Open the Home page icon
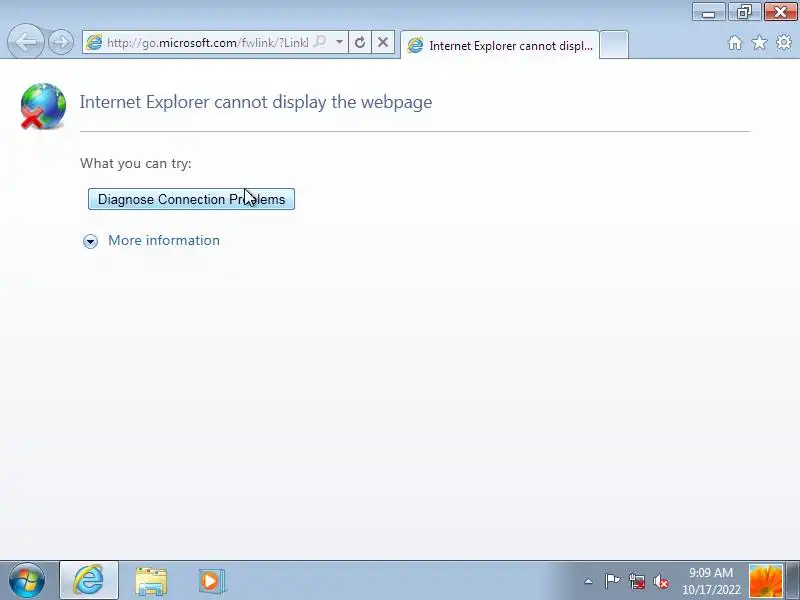Image resolution: width=800 pixels, height=600 pixels. (735, 43)
